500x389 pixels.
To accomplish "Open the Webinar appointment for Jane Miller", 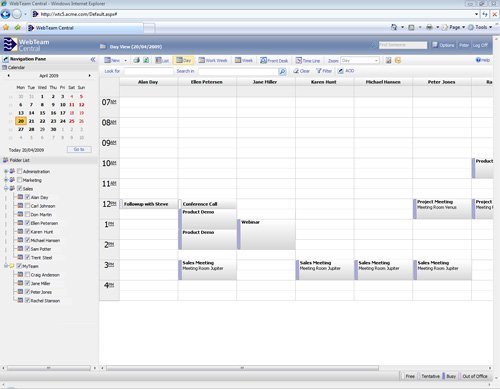I will click(266, 234).
